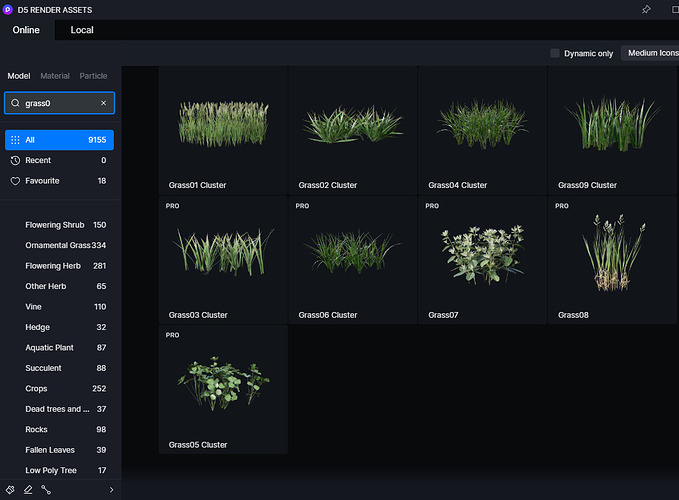Expand the bottom toolbar with chevron arrow
The height and width of the screenshot is (500, 679).
coord(111,489)
